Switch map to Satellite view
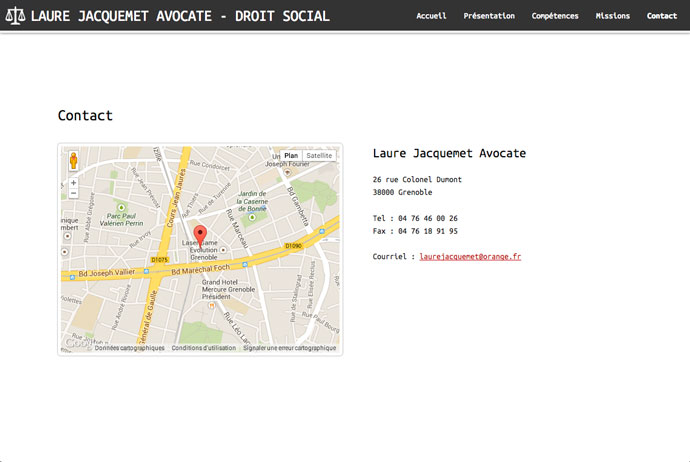The image size is (690, 462). pyautogui.click(x=319, y=156)
